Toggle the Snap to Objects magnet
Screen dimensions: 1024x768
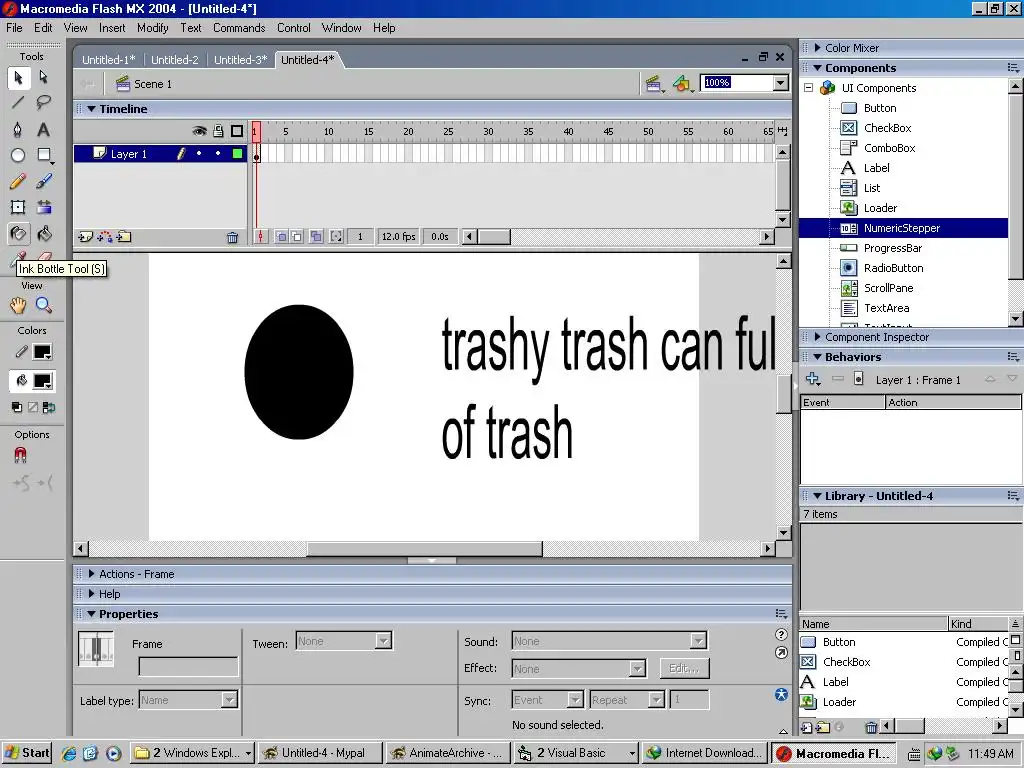(x=20, y=455)
